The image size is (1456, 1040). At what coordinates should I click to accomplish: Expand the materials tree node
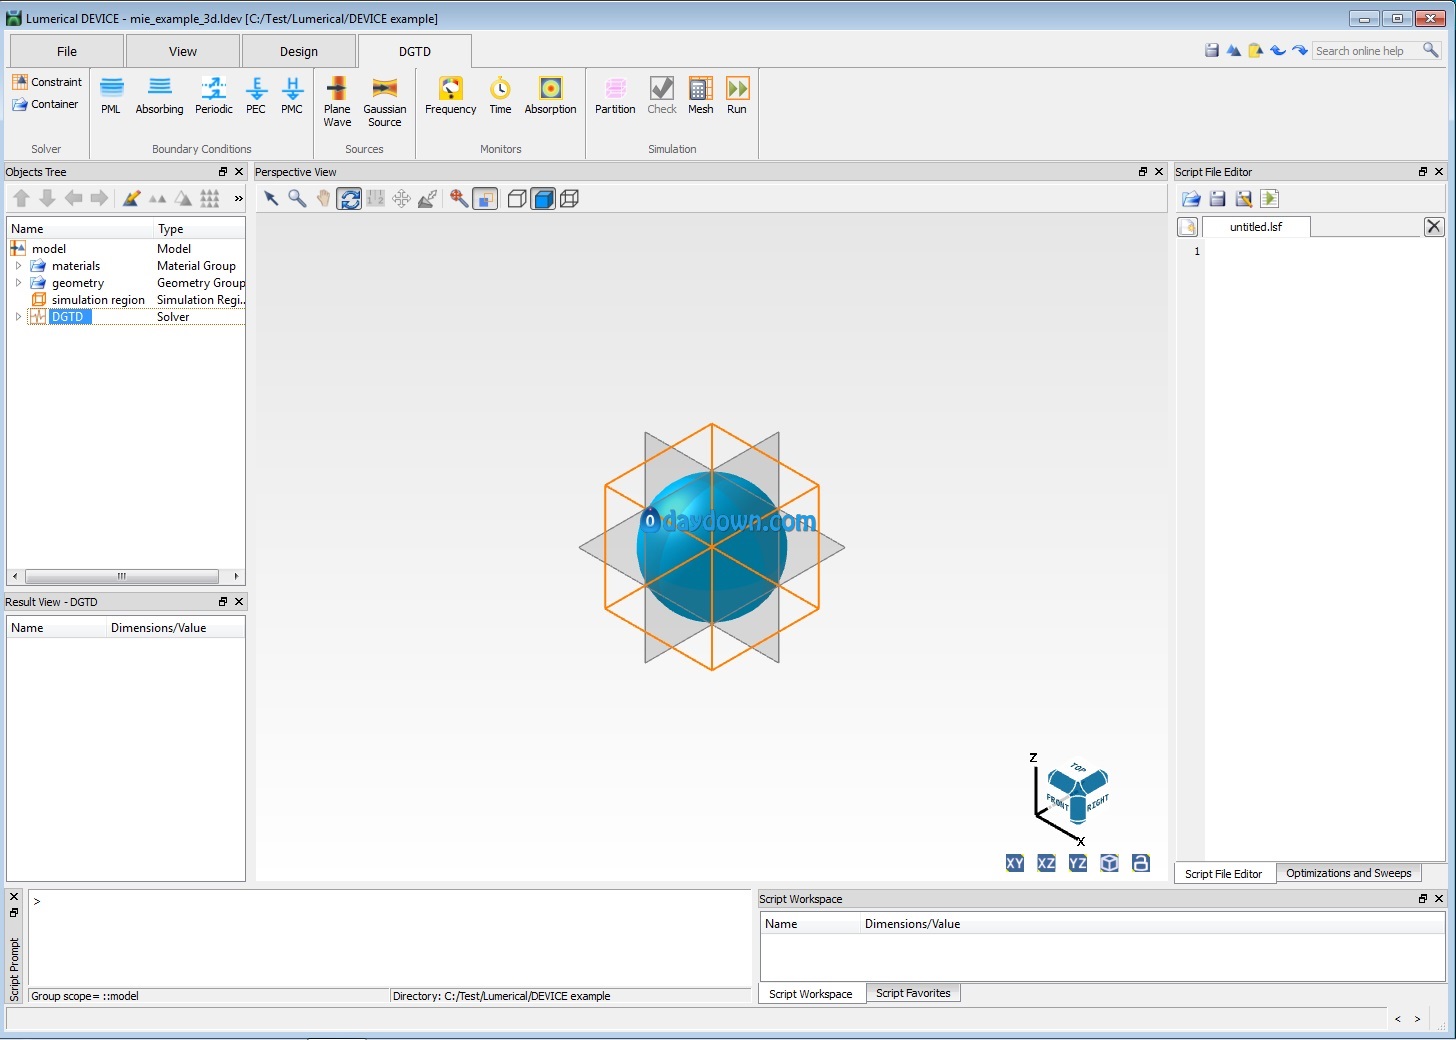(x=18, y=266)
